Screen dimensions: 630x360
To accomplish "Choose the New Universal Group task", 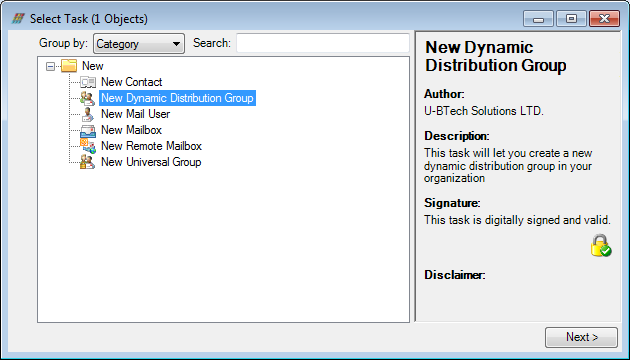I will coord(151,162).
